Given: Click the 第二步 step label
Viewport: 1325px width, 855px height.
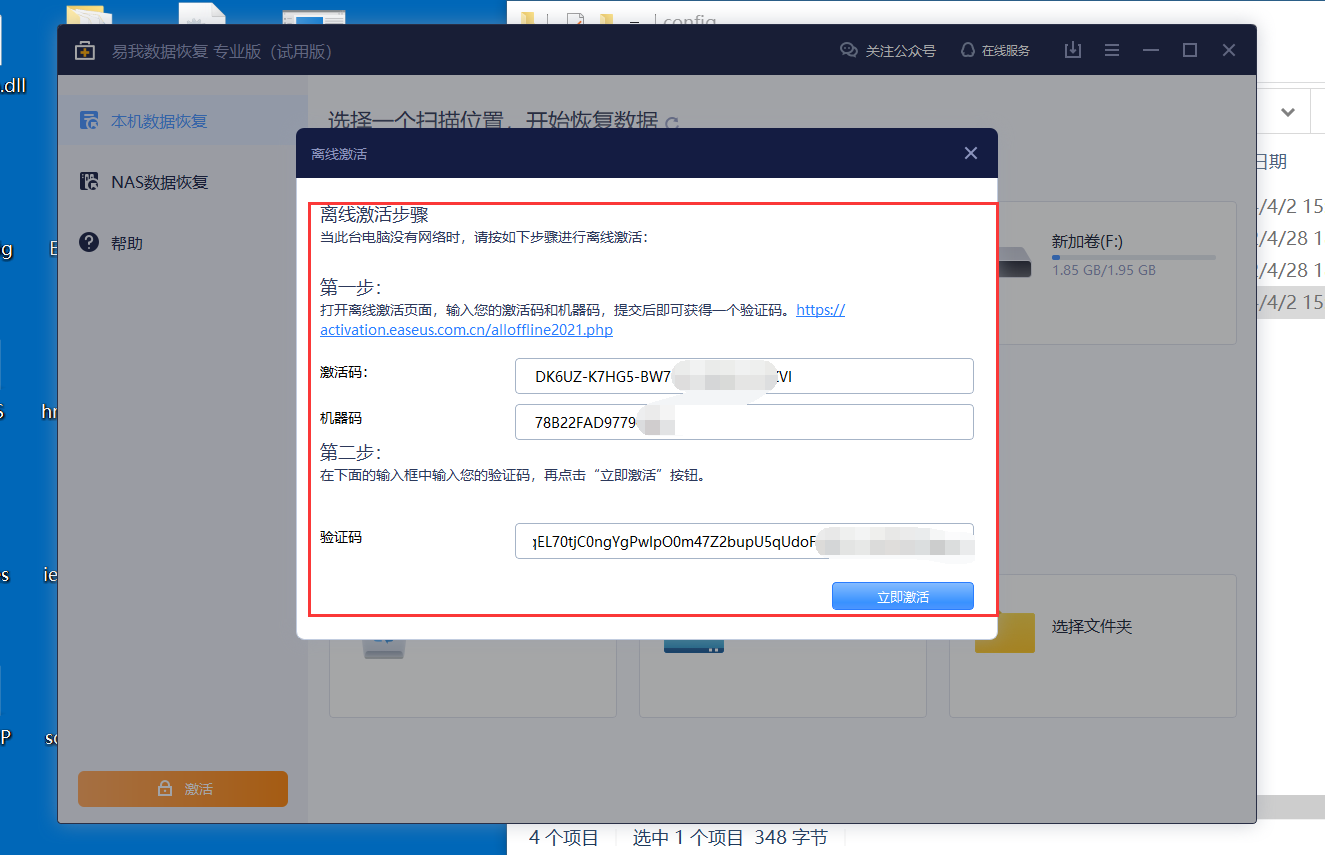Looking at the screenshot, I should click(350, 452).
